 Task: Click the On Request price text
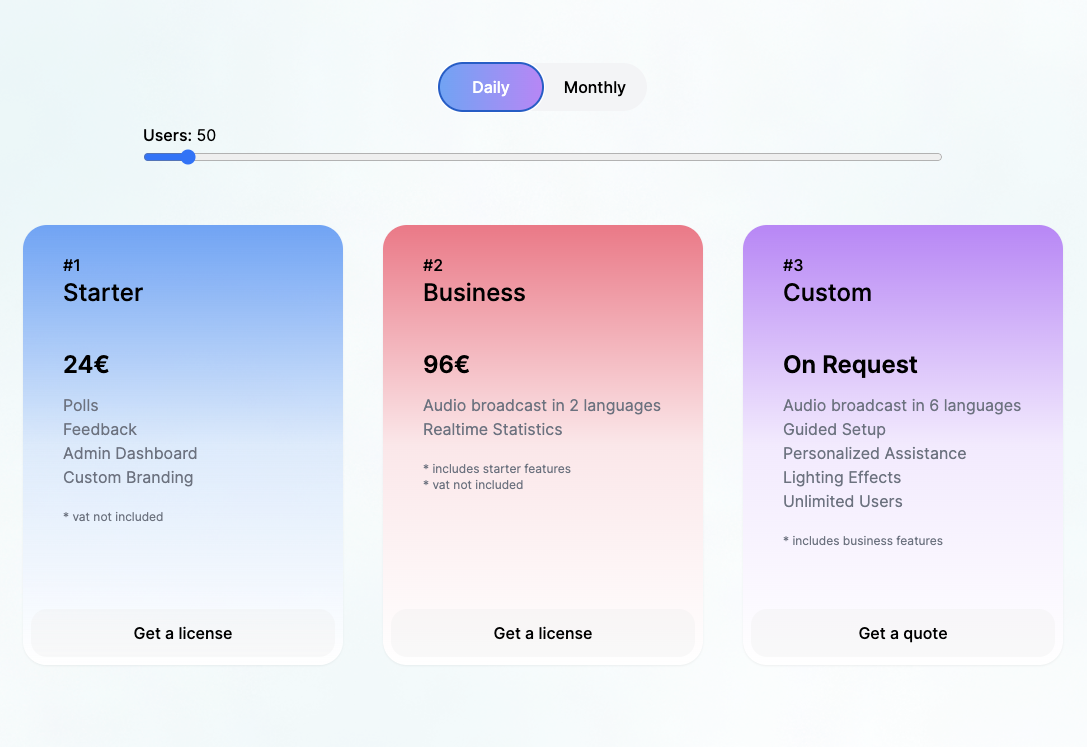[x=850, y=365]
